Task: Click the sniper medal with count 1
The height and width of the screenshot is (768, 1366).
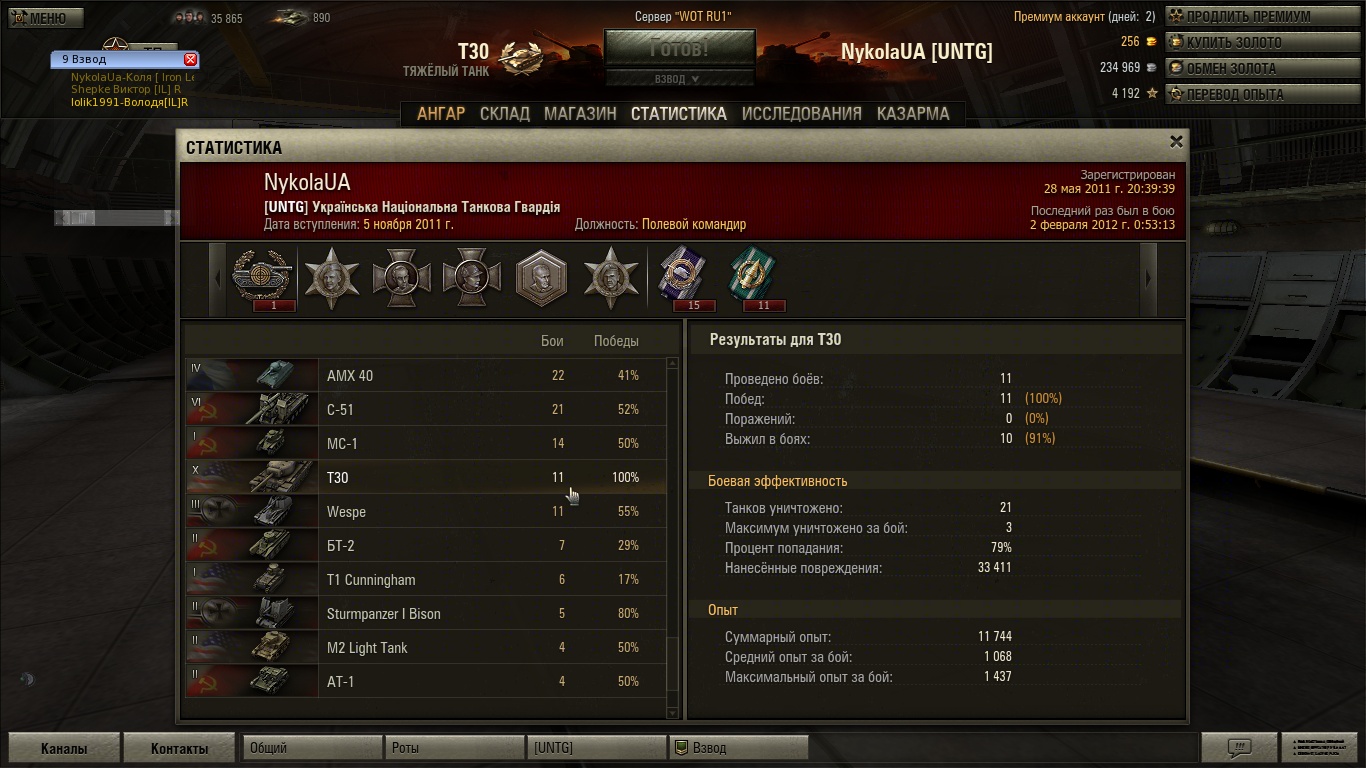Action: [x=263, y=276]
